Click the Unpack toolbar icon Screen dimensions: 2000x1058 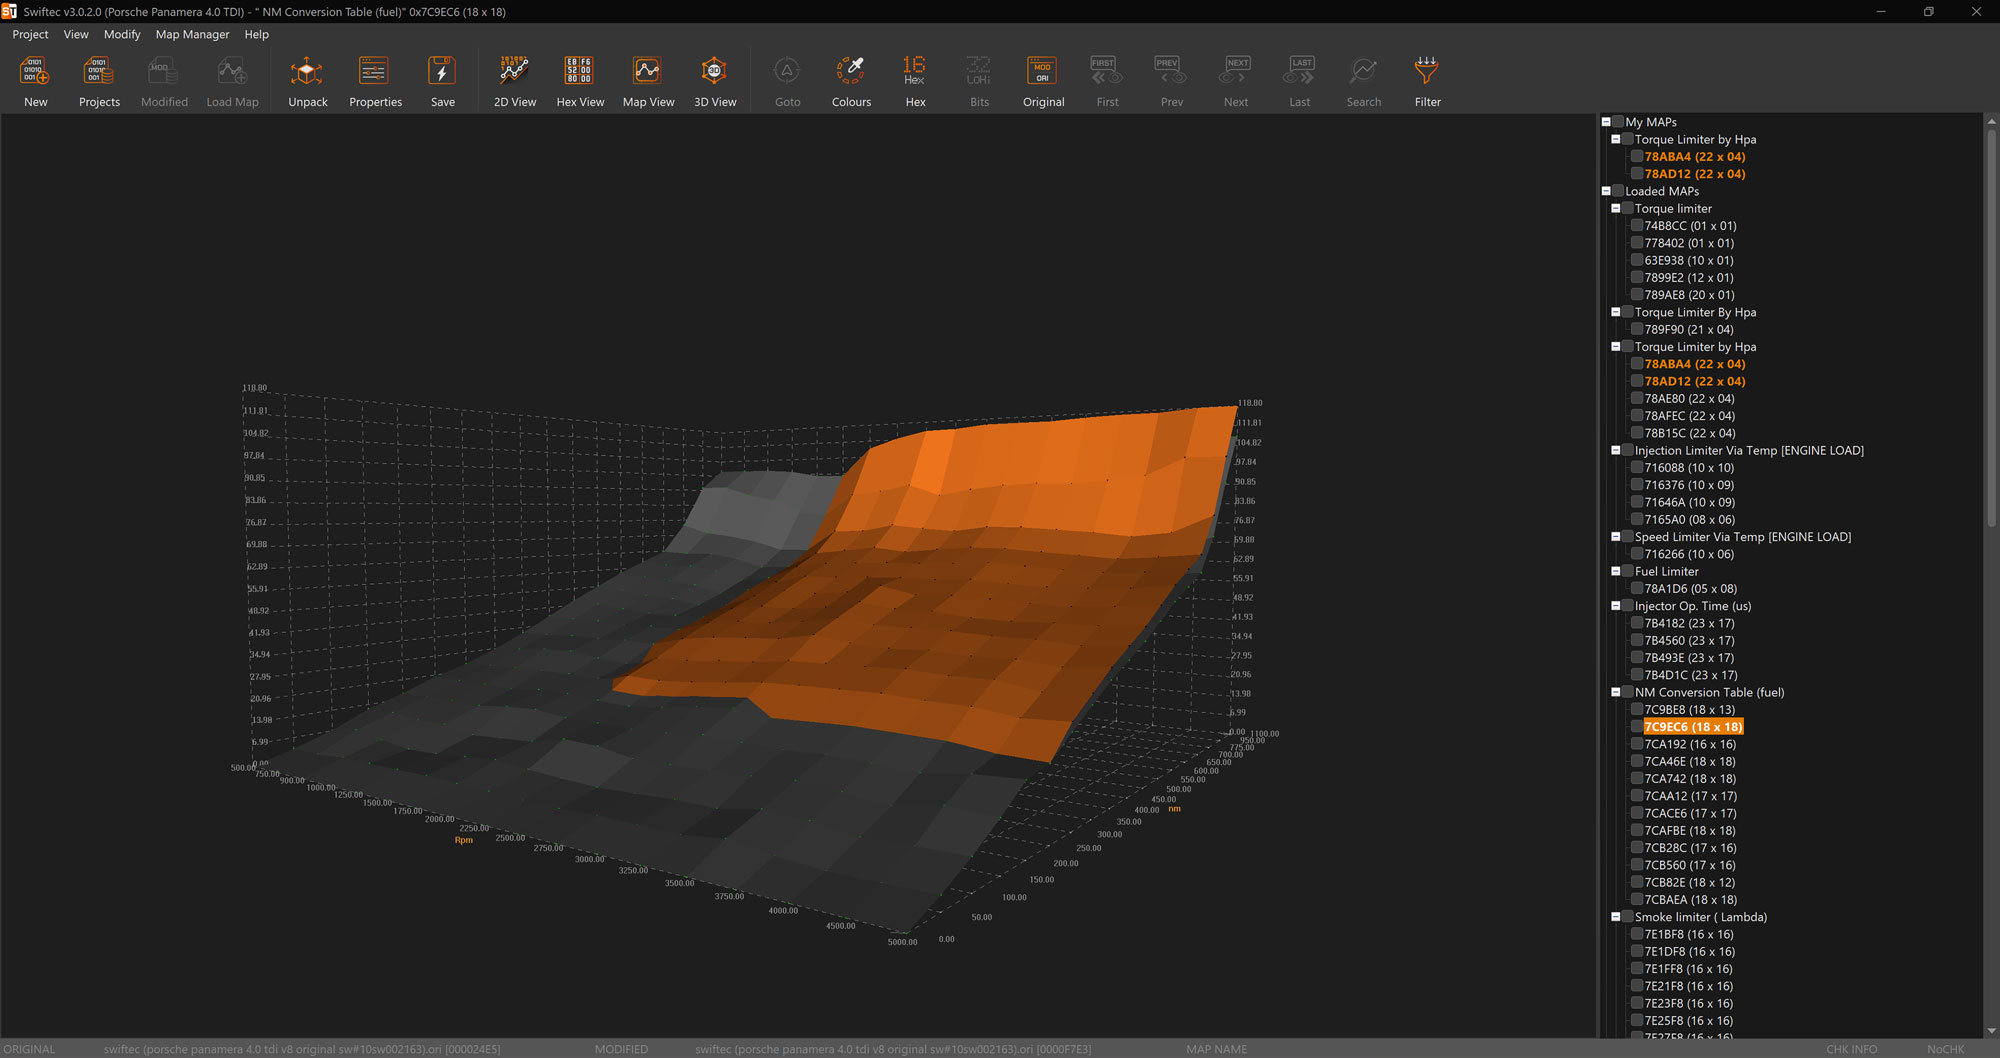click(307, 72)
